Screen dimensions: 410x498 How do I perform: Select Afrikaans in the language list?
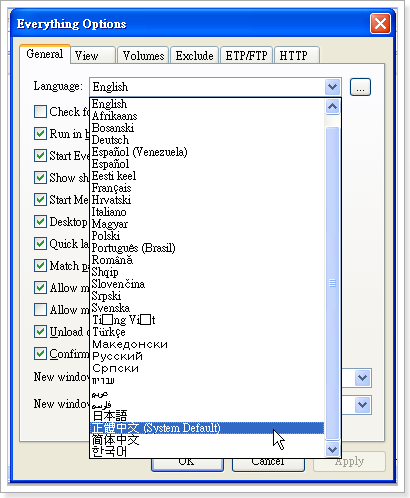(x=207, y=116)
